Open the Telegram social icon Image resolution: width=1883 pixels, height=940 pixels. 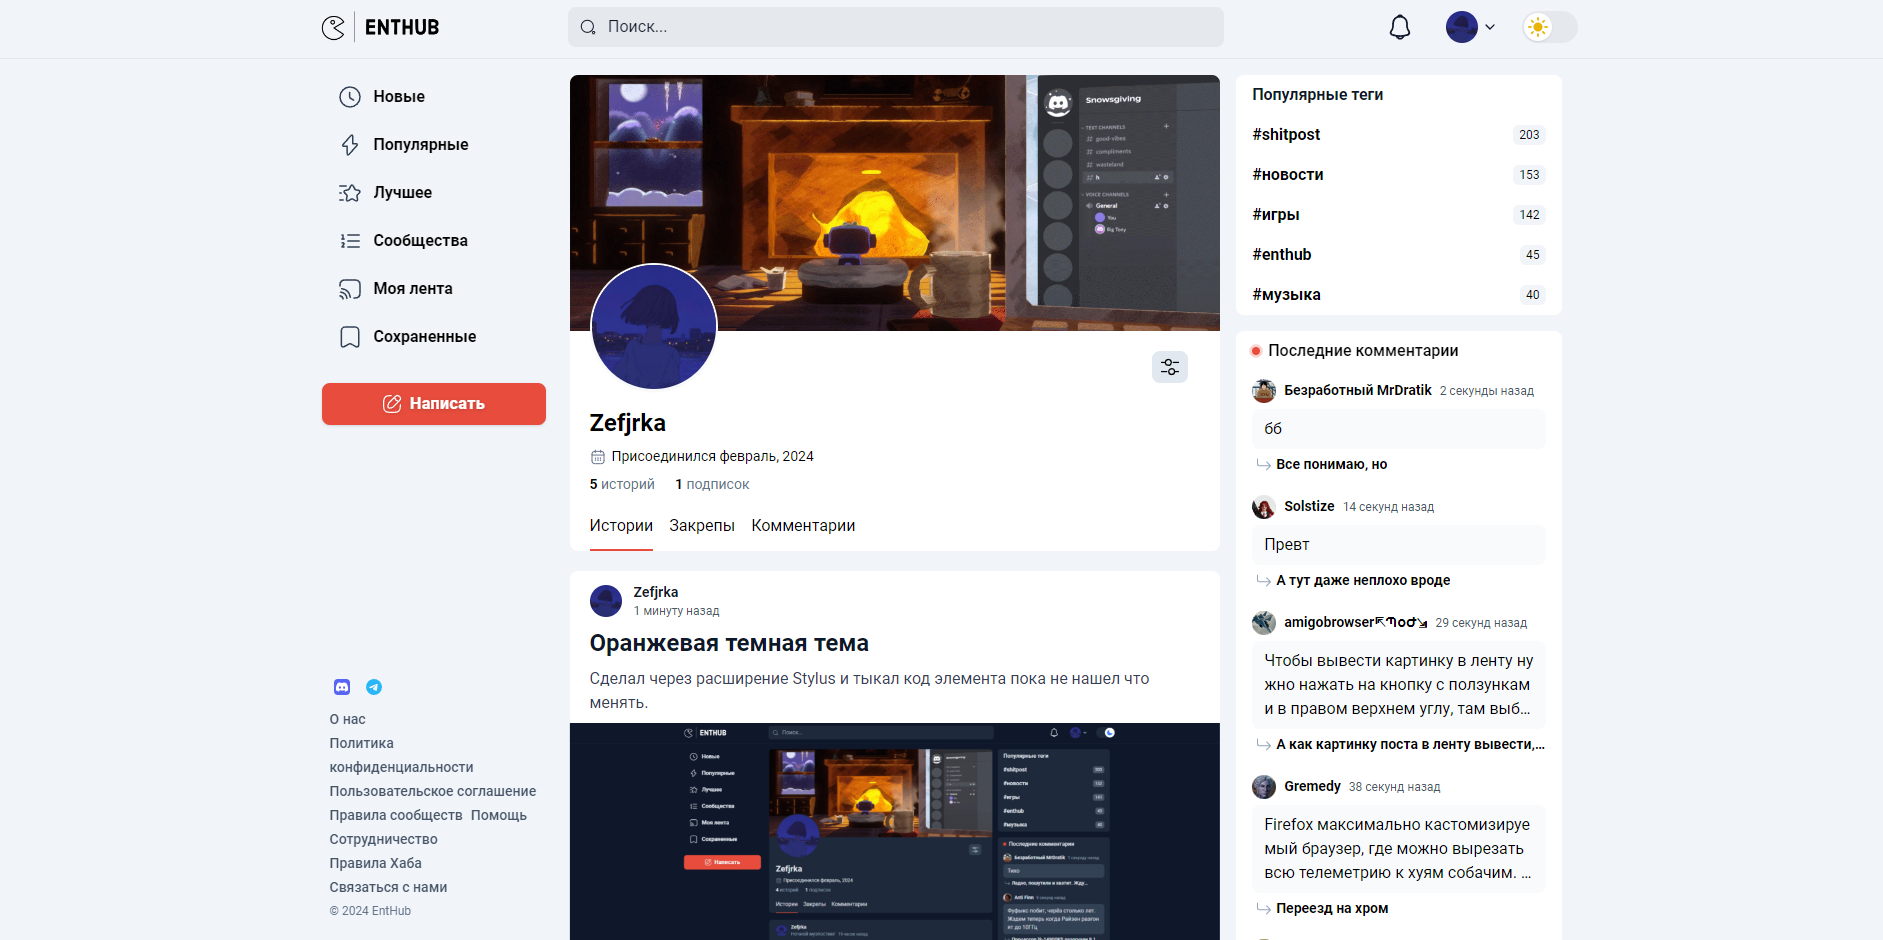(374, 687)
